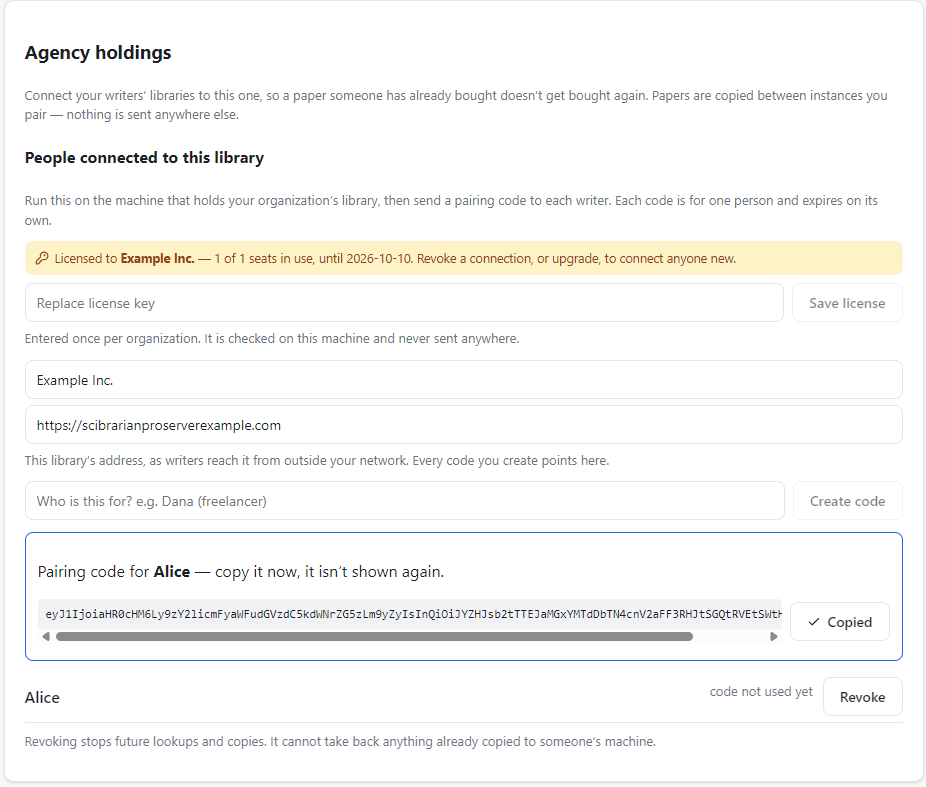This screenshot has width=926, height=787.
Task: Click the horizontal scrollbar thumb under the pairing code
Action: coord(374,636)
